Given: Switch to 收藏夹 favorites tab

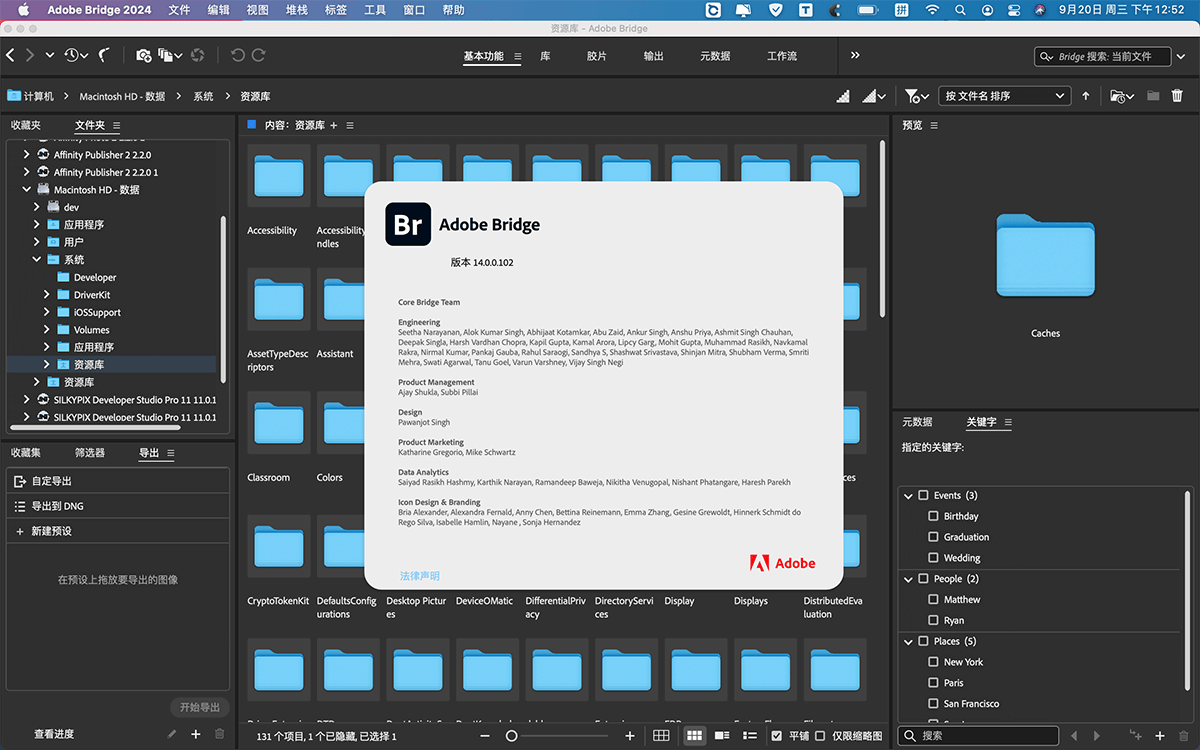Looking at the screenshot, I should 26,125.
